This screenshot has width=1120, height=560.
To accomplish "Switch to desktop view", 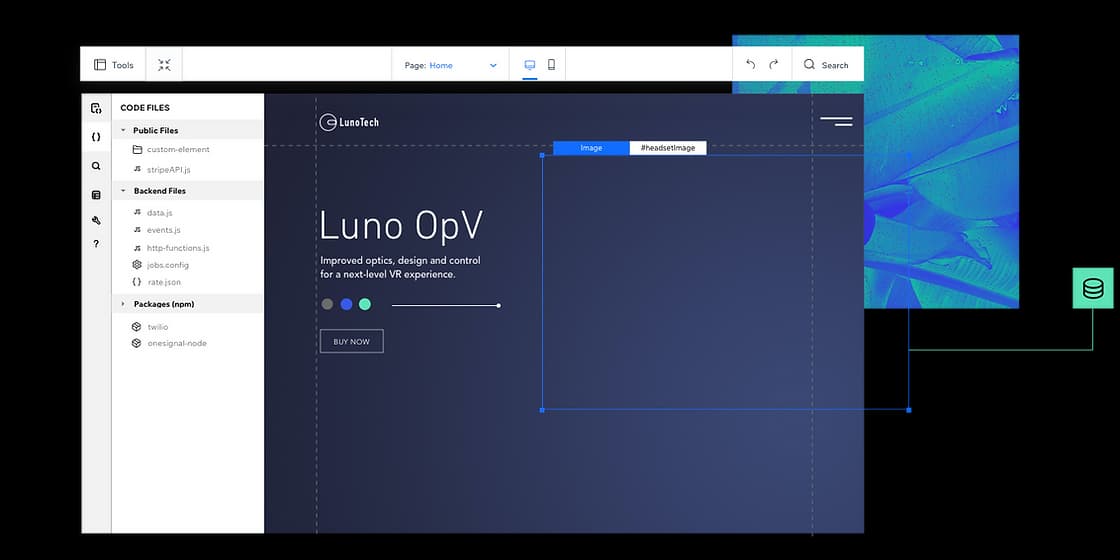I will coord(529,65).
